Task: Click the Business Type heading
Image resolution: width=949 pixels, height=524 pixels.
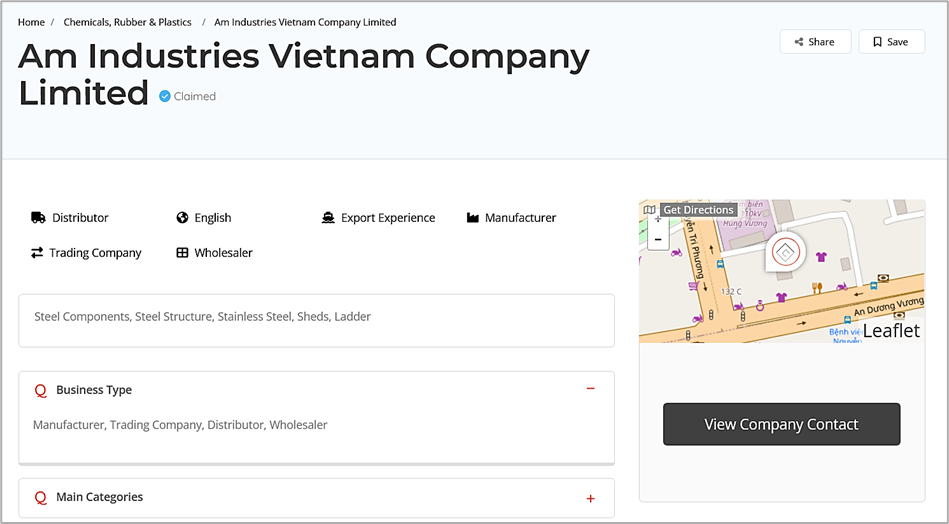Action: pos(94,390)
